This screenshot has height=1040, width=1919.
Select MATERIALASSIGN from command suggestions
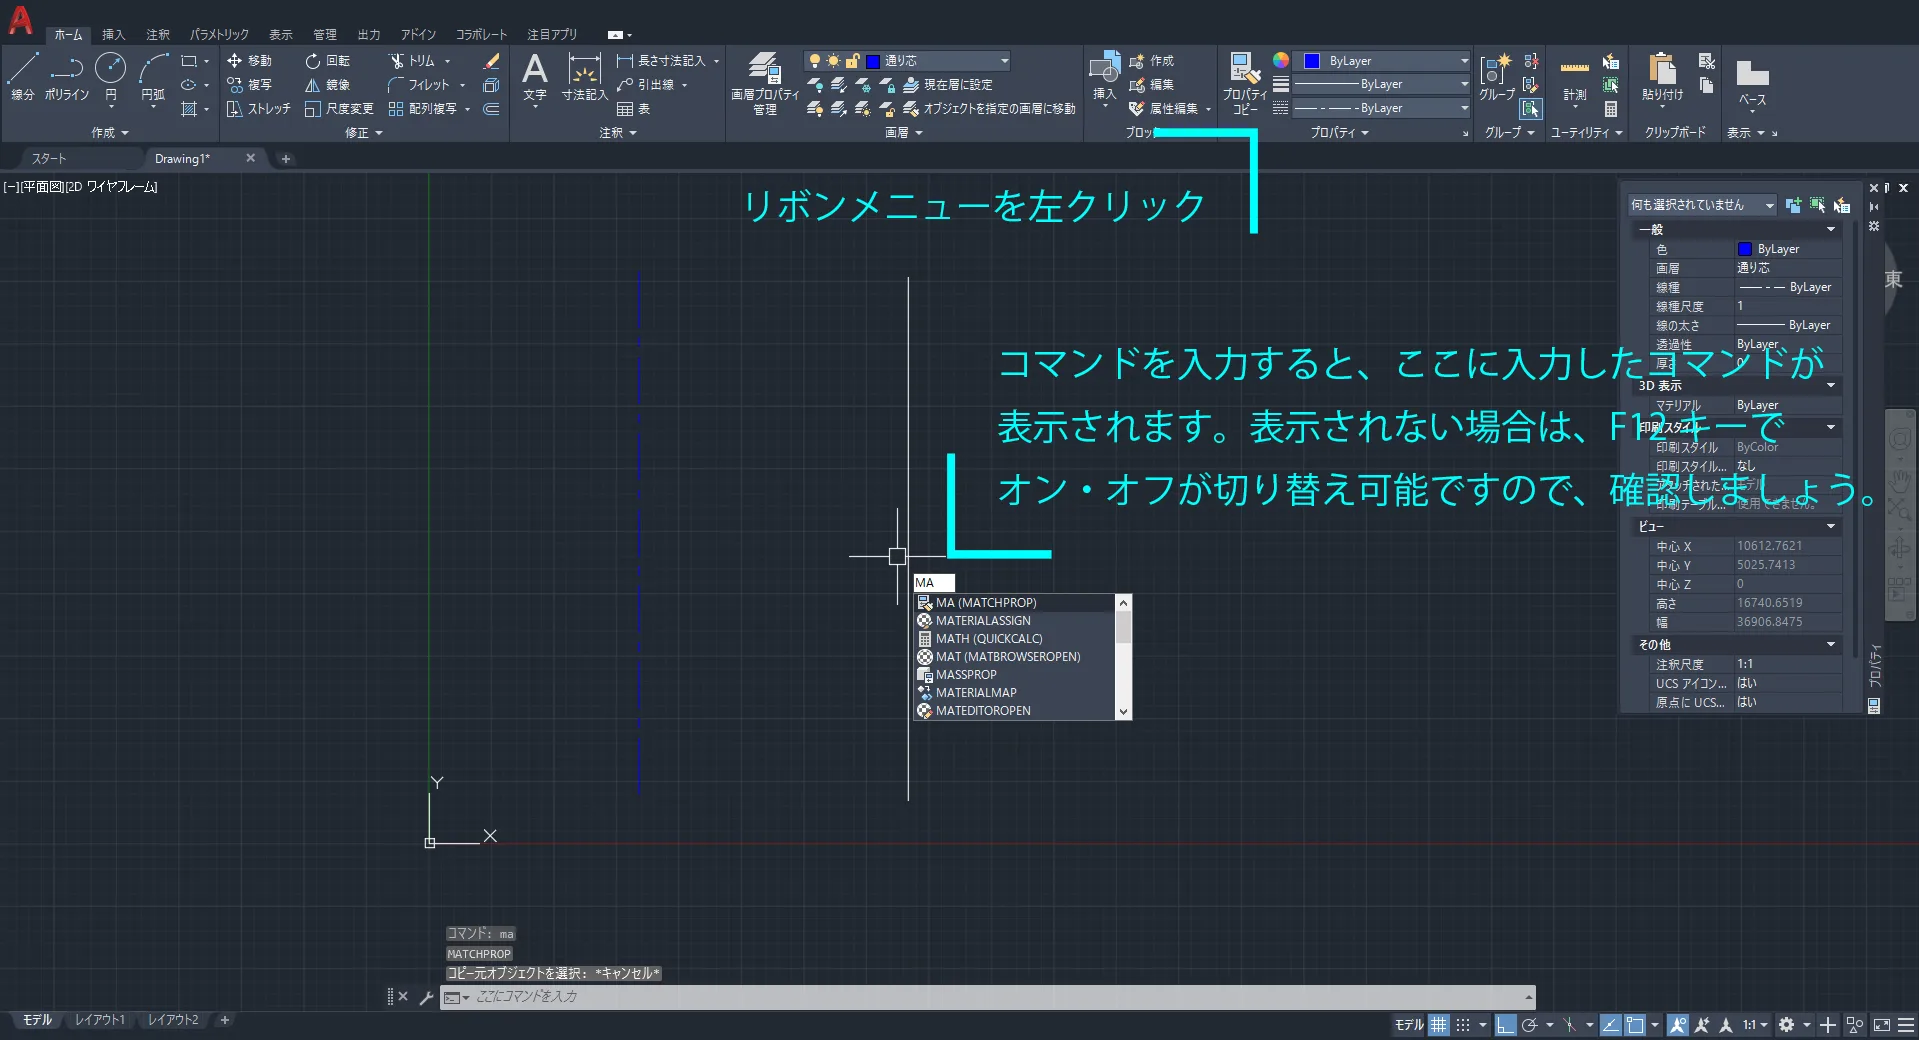(983, 621)
